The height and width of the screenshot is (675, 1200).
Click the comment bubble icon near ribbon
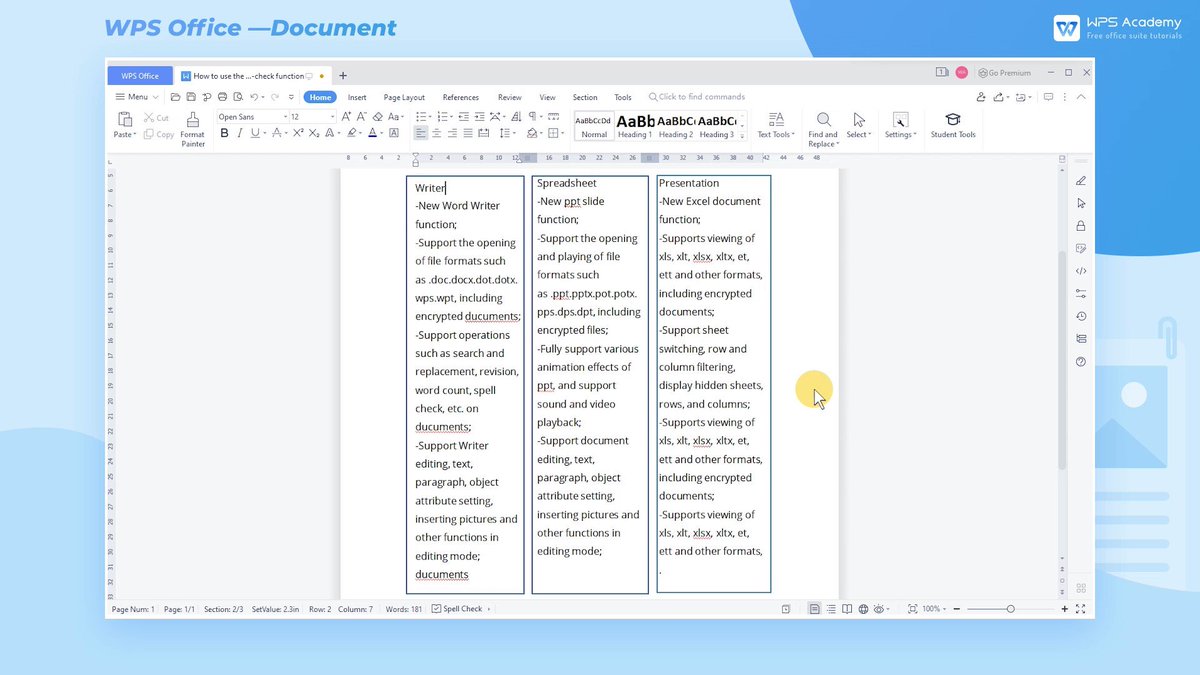click(1048, 97)
